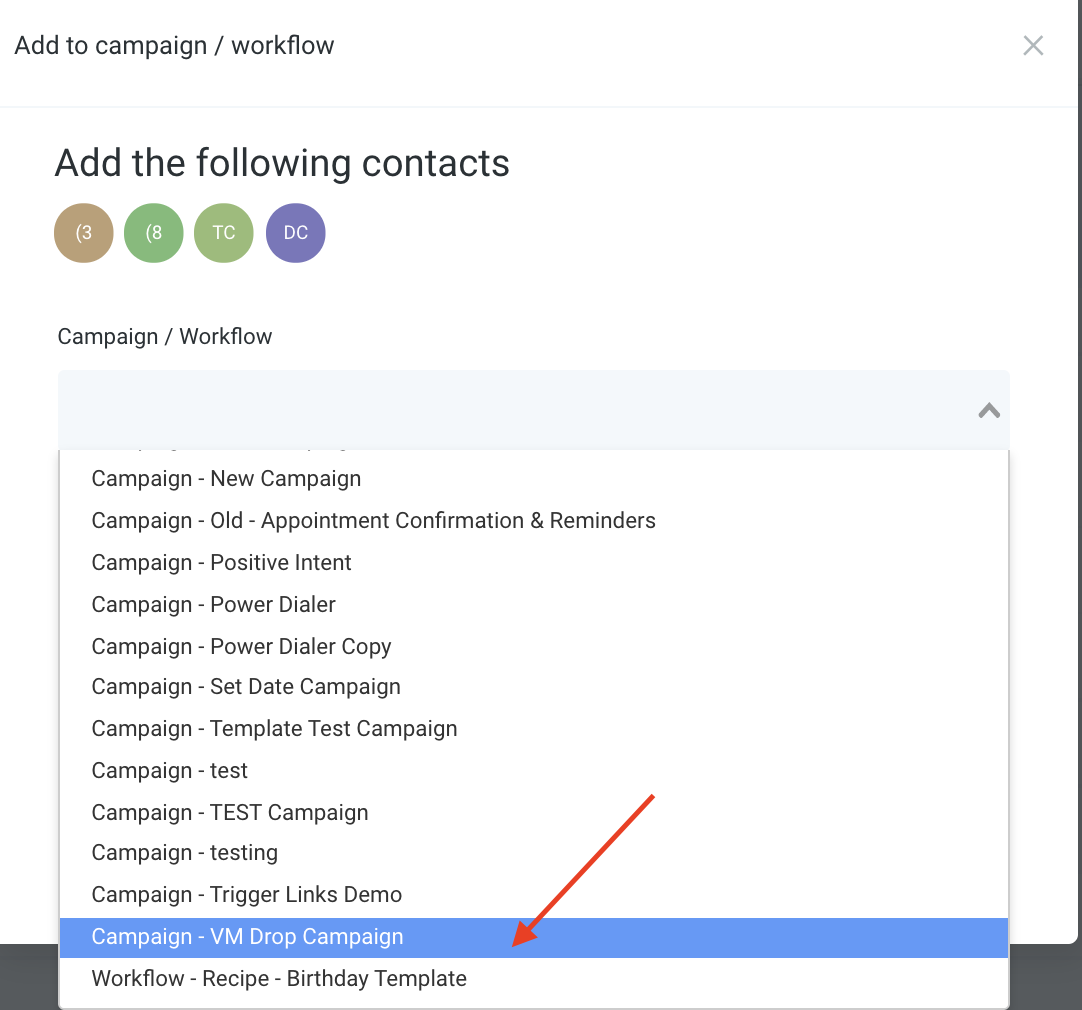Select Campaign - Power Dialer Copy
The width and height of the screenshot is (1082, 1010).
(533, 646)
